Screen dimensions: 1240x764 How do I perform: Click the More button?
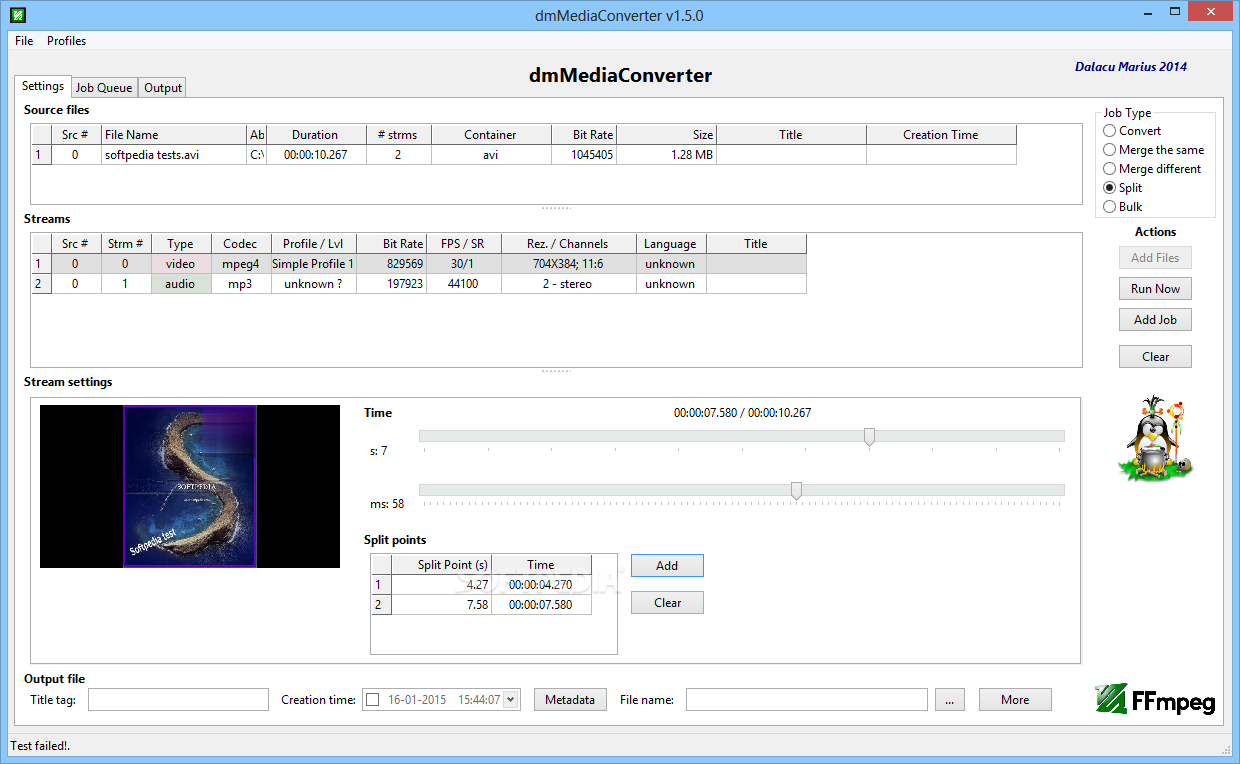1015,700
